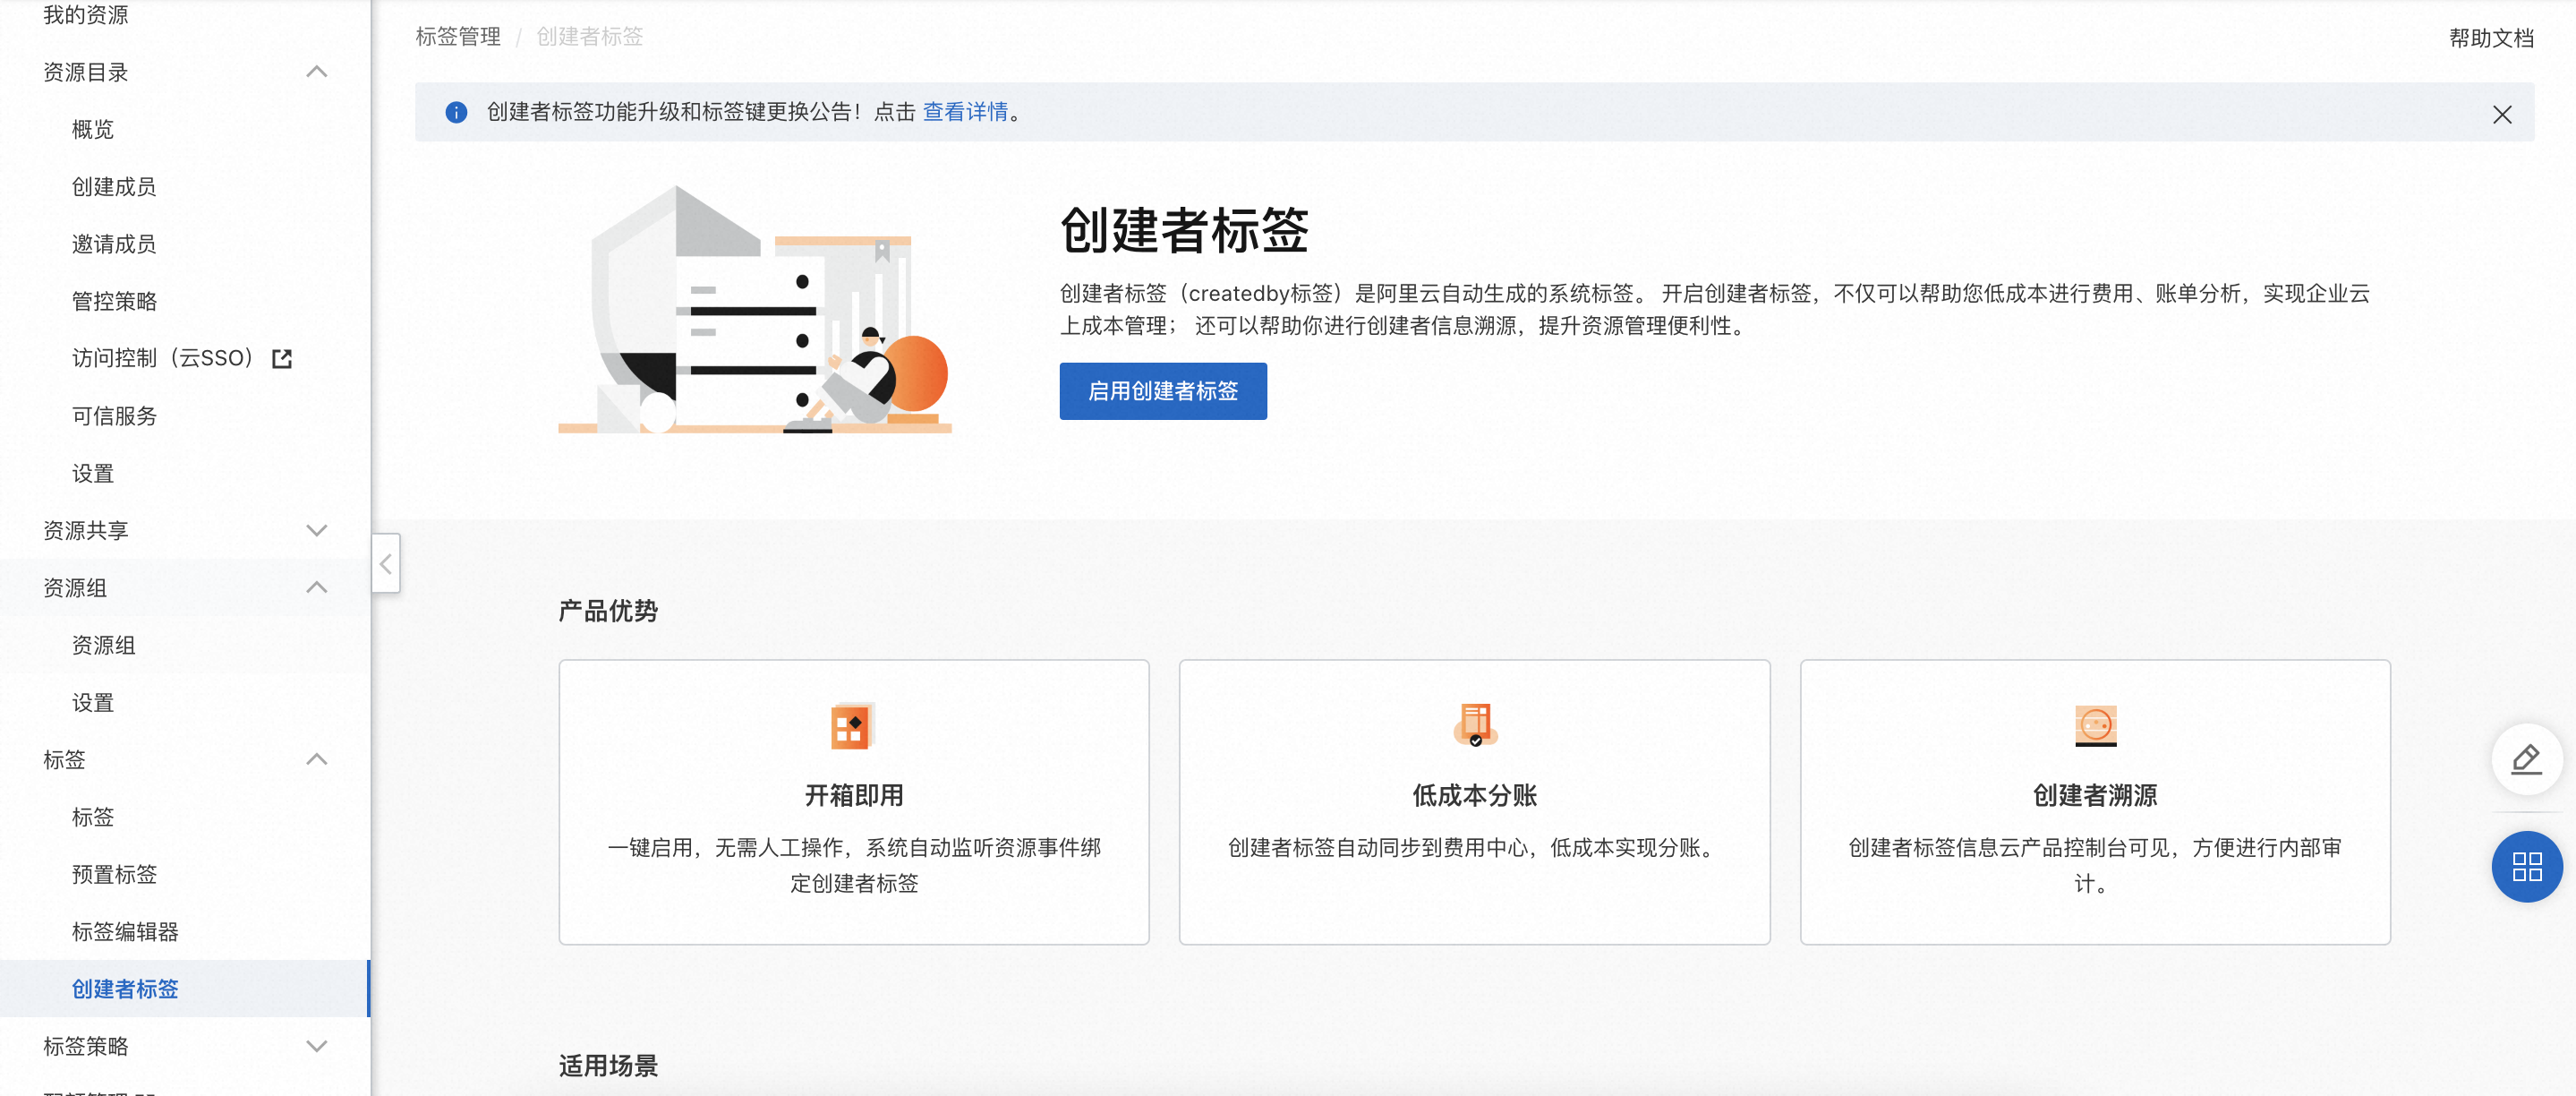Collapse the 资源组 sidebar group header
Viewport: 2576px width, 1096px height.
pos(316,587)
